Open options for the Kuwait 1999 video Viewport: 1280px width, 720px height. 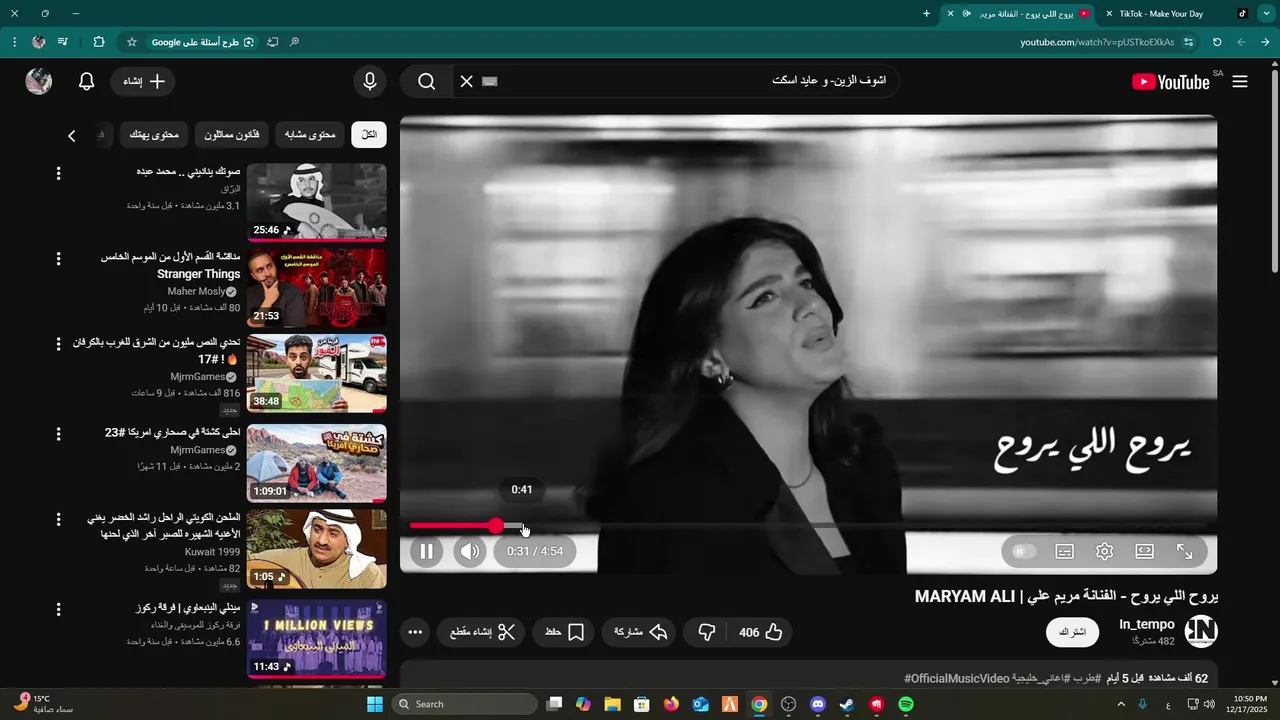(x=58, y=521)
